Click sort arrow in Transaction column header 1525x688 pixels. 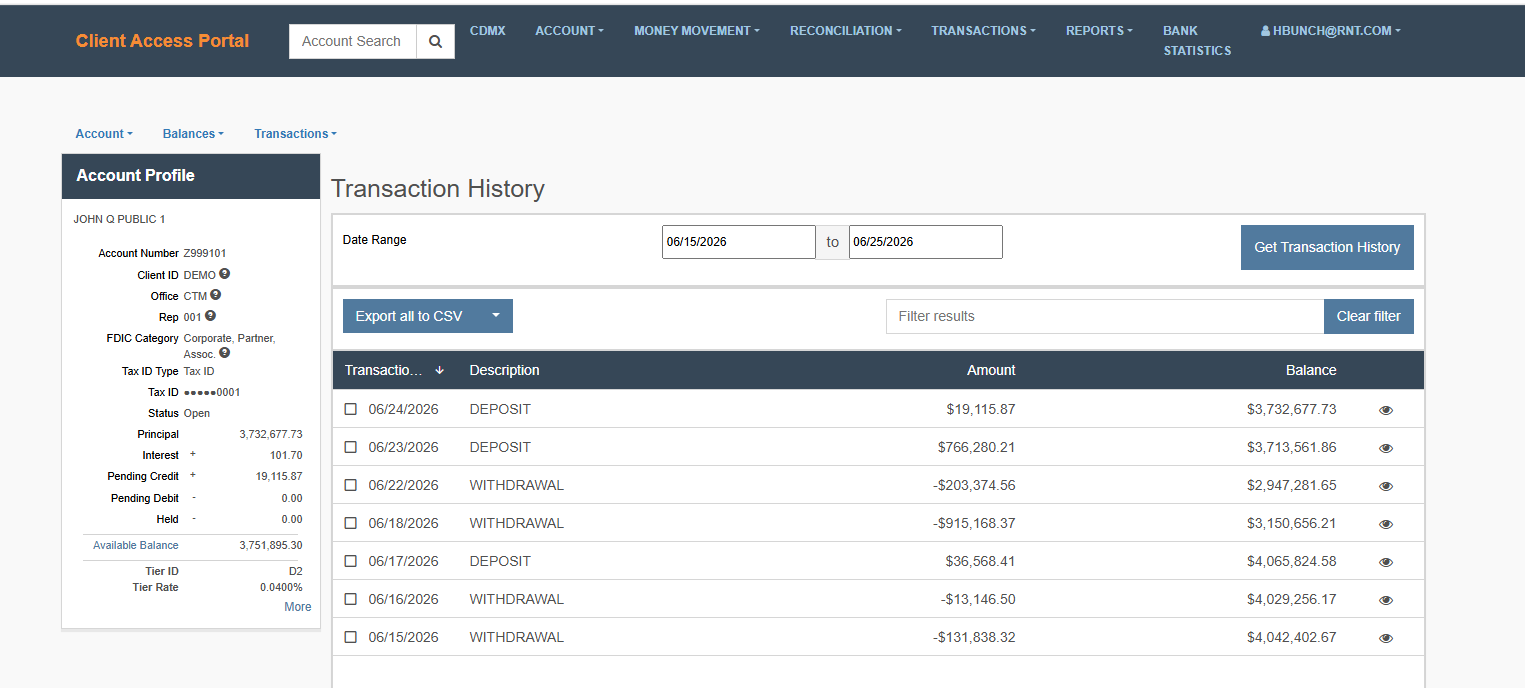pyautogui.click(x=439, y=370)
